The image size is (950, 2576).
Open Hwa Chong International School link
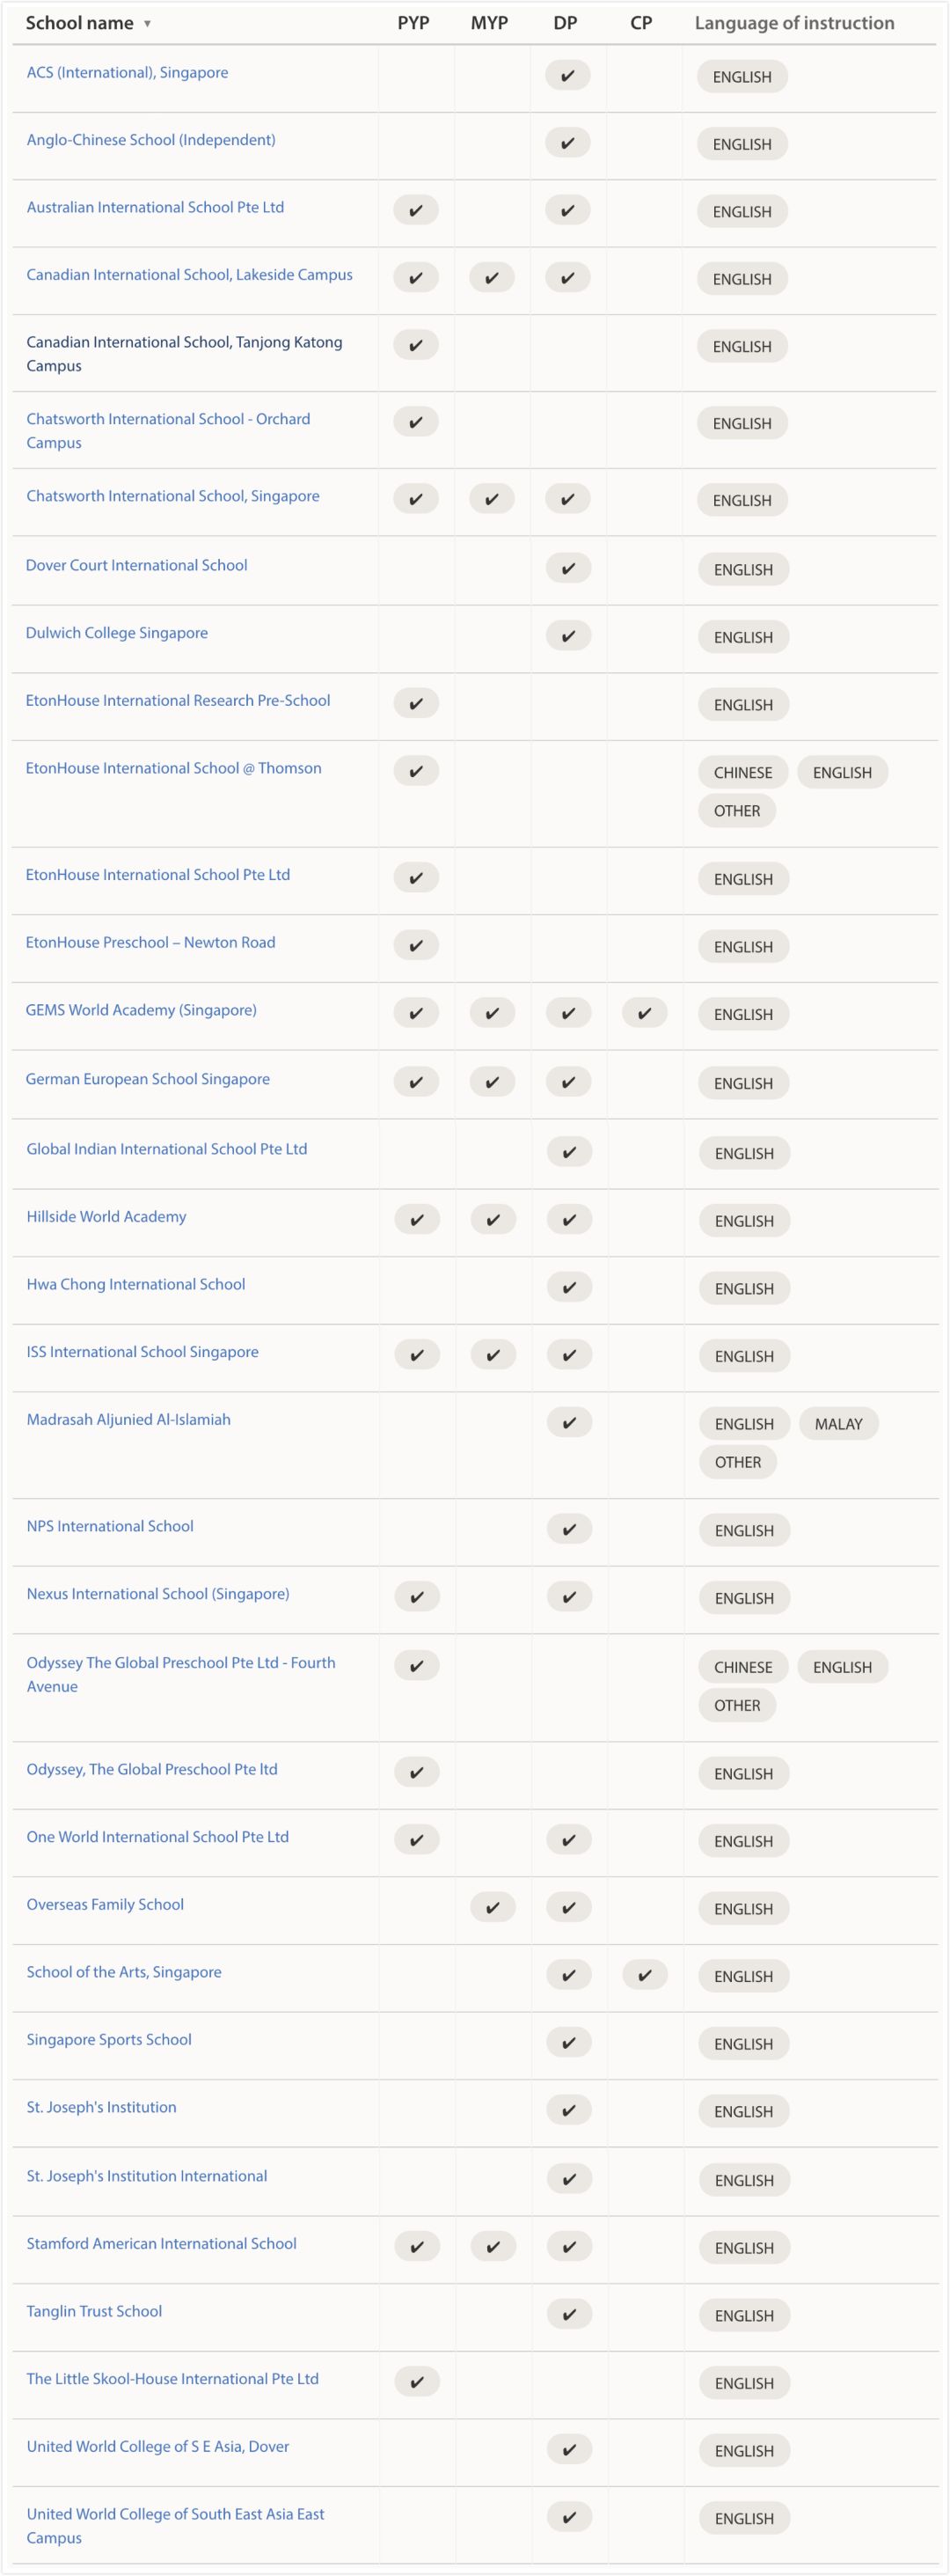tap(135, 1284)
